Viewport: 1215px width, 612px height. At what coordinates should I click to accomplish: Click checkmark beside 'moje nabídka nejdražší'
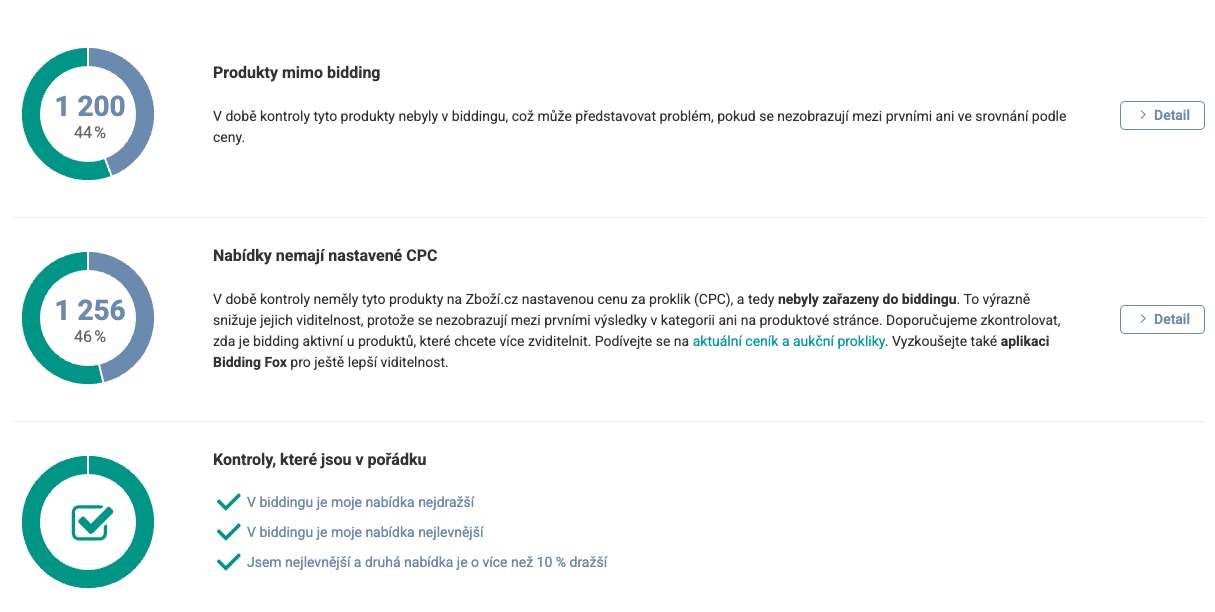pyautogui.click(x=228, y=502)
